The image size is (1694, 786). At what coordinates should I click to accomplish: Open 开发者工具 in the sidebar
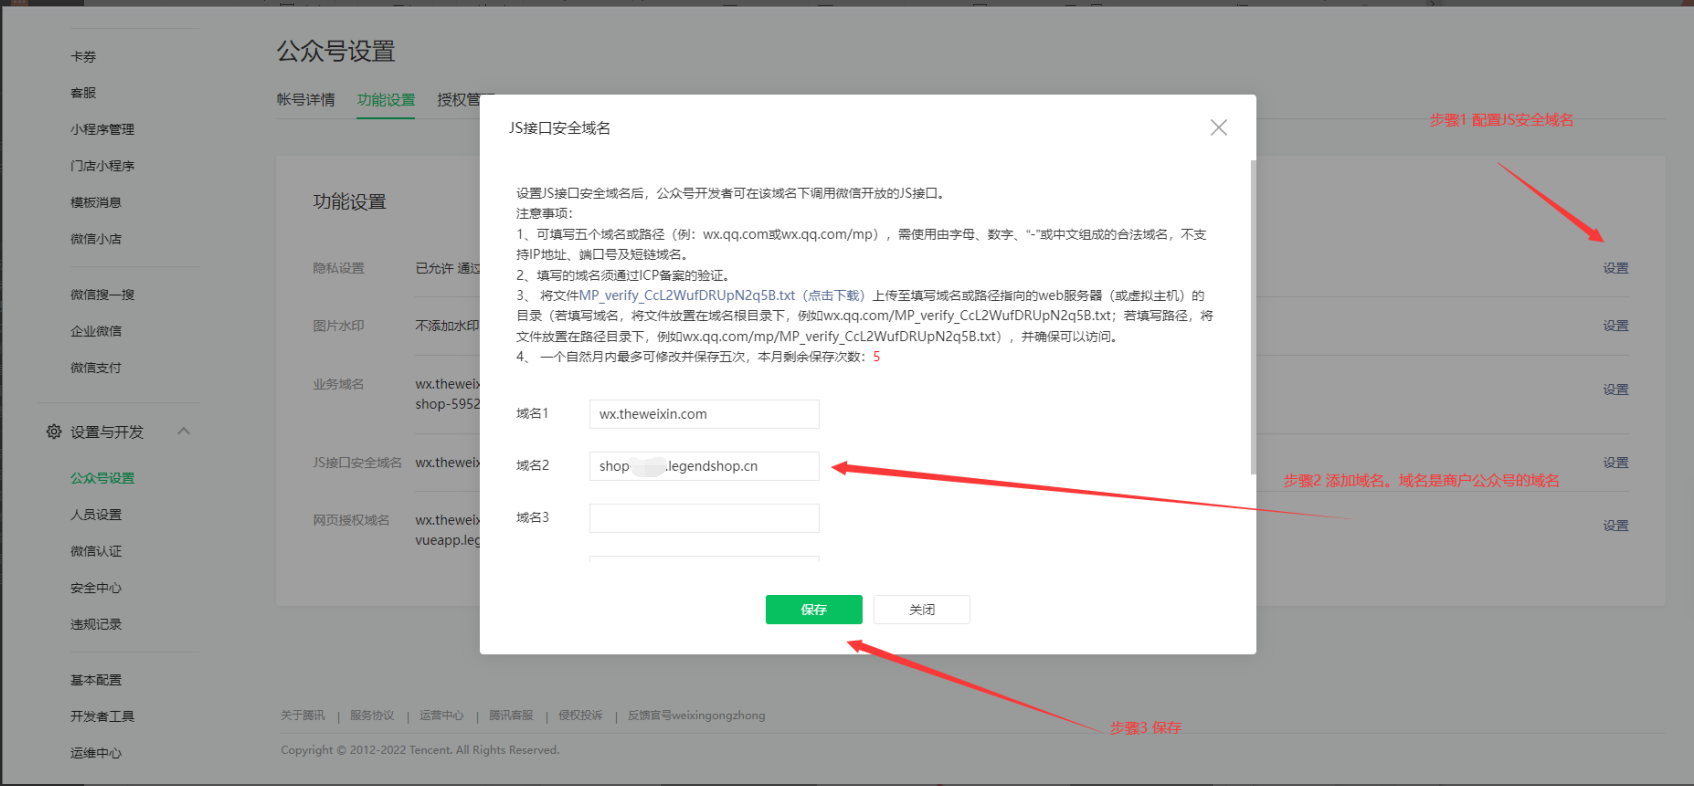(x=102, y=717)
